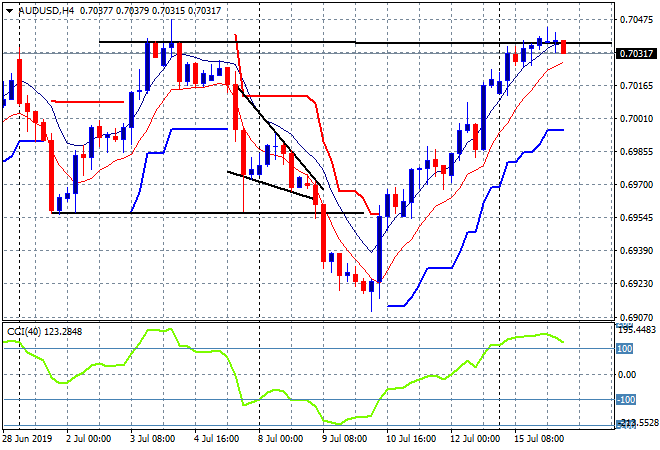Select the lower horizontal support line near 0.69545
660x450 pixels.
click(208, 213)
